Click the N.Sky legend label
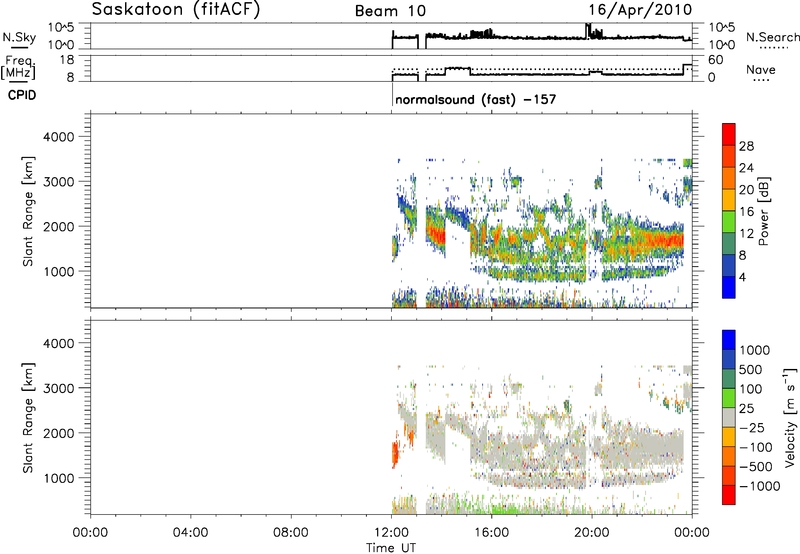The image size is (800, 554). tap(19, 37)
